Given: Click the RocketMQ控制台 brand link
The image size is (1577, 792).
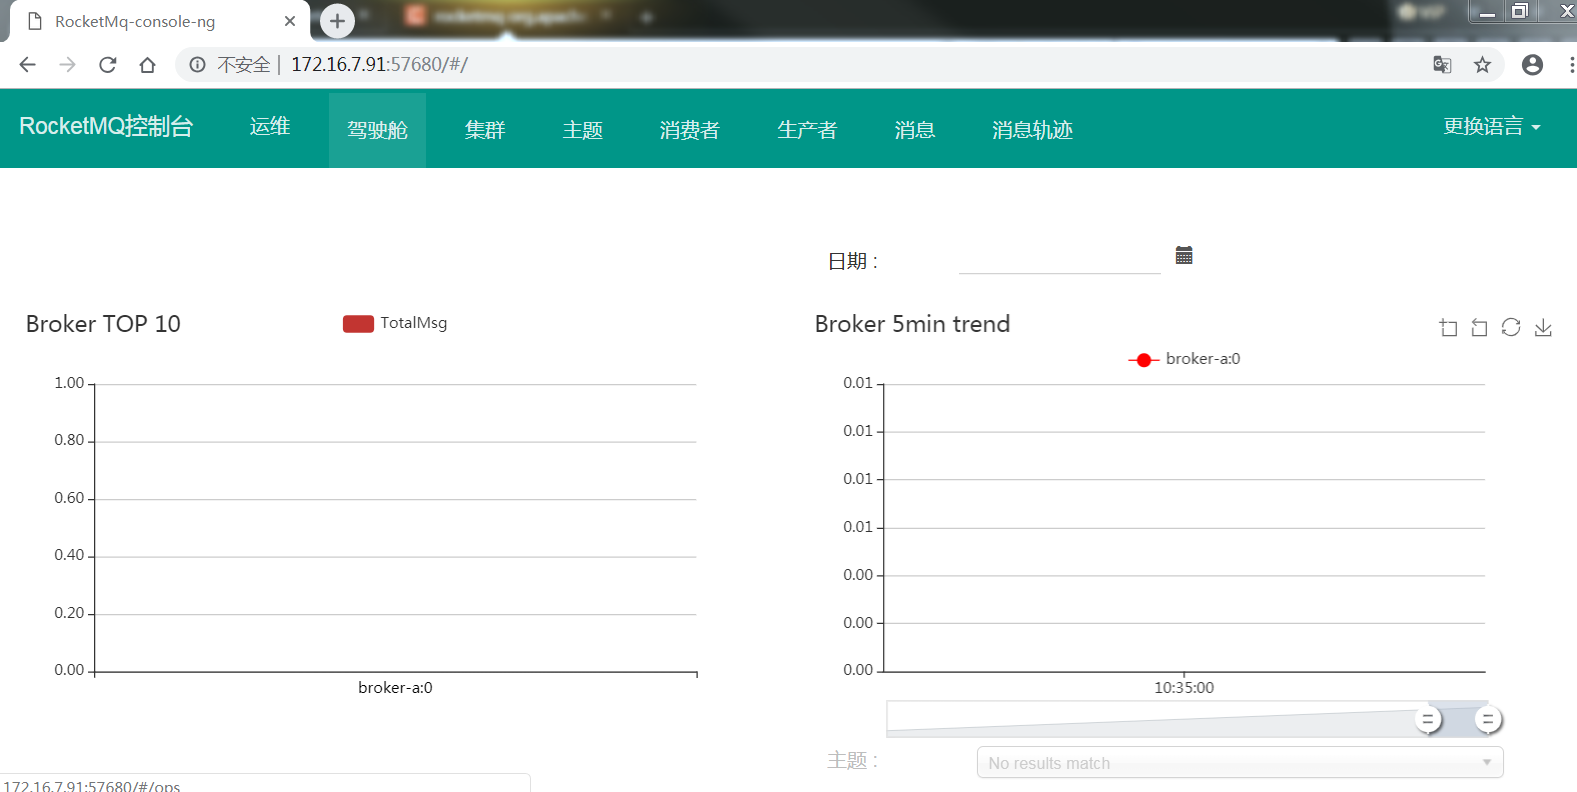Looking at the screenshot, I should [x=106, y=127].
